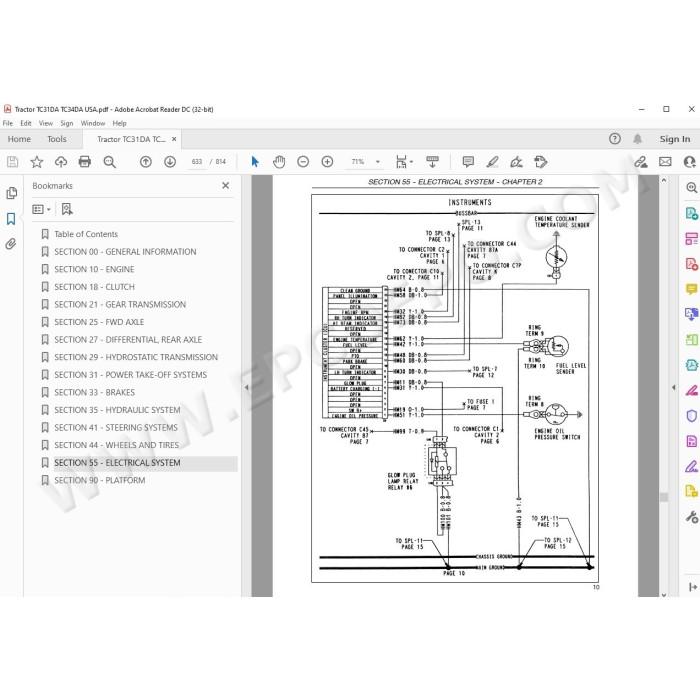Zoom in with plus icon

(x=327, y=162)
